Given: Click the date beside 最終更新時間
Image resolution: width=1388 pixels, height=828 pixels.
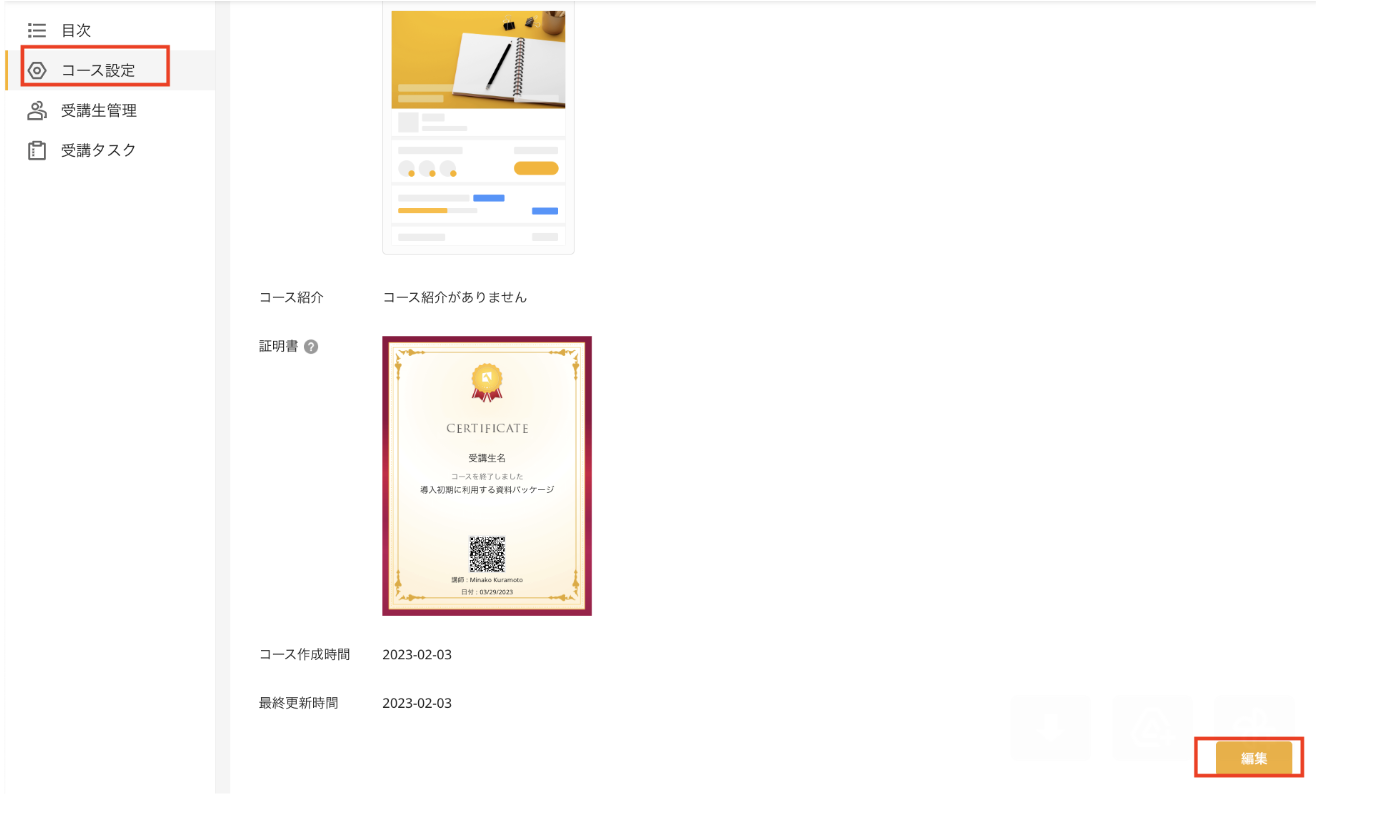Looking at the screenshot, I should pyautogui.click(x=417, y=703).
